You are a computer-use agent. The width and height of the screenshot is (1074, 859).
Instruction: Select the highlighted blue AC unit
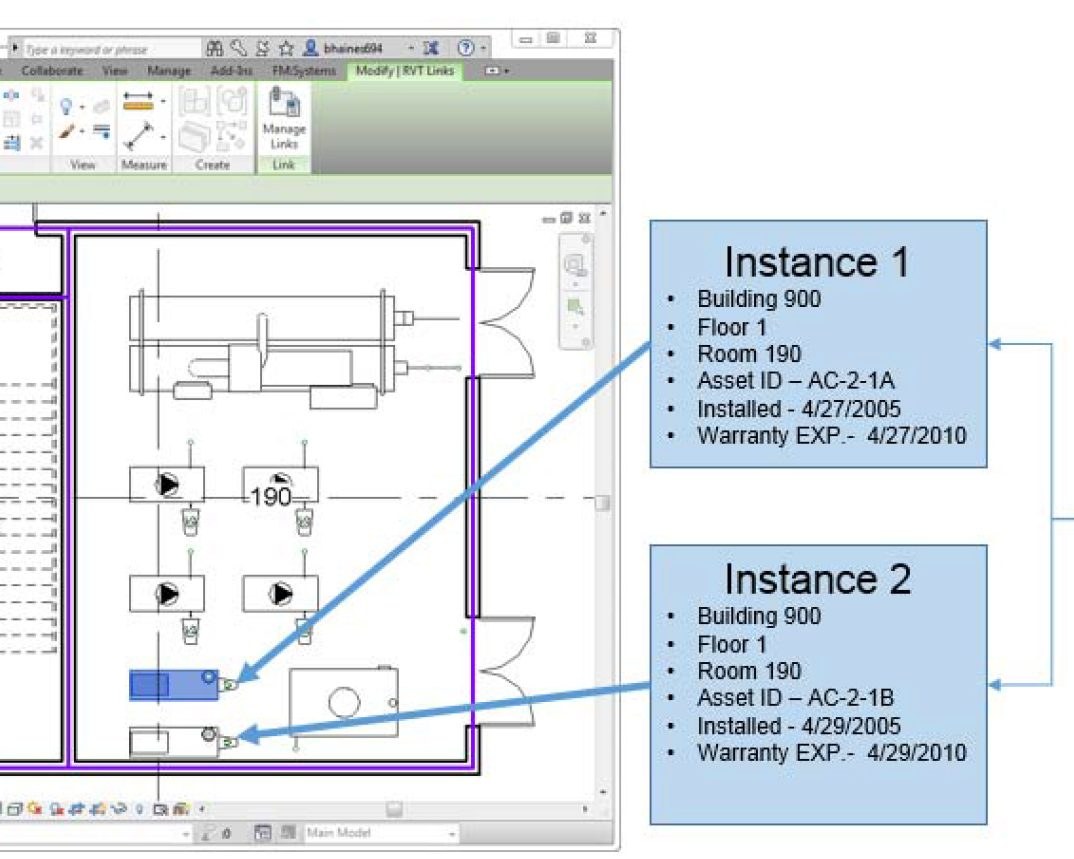[174, 685]
